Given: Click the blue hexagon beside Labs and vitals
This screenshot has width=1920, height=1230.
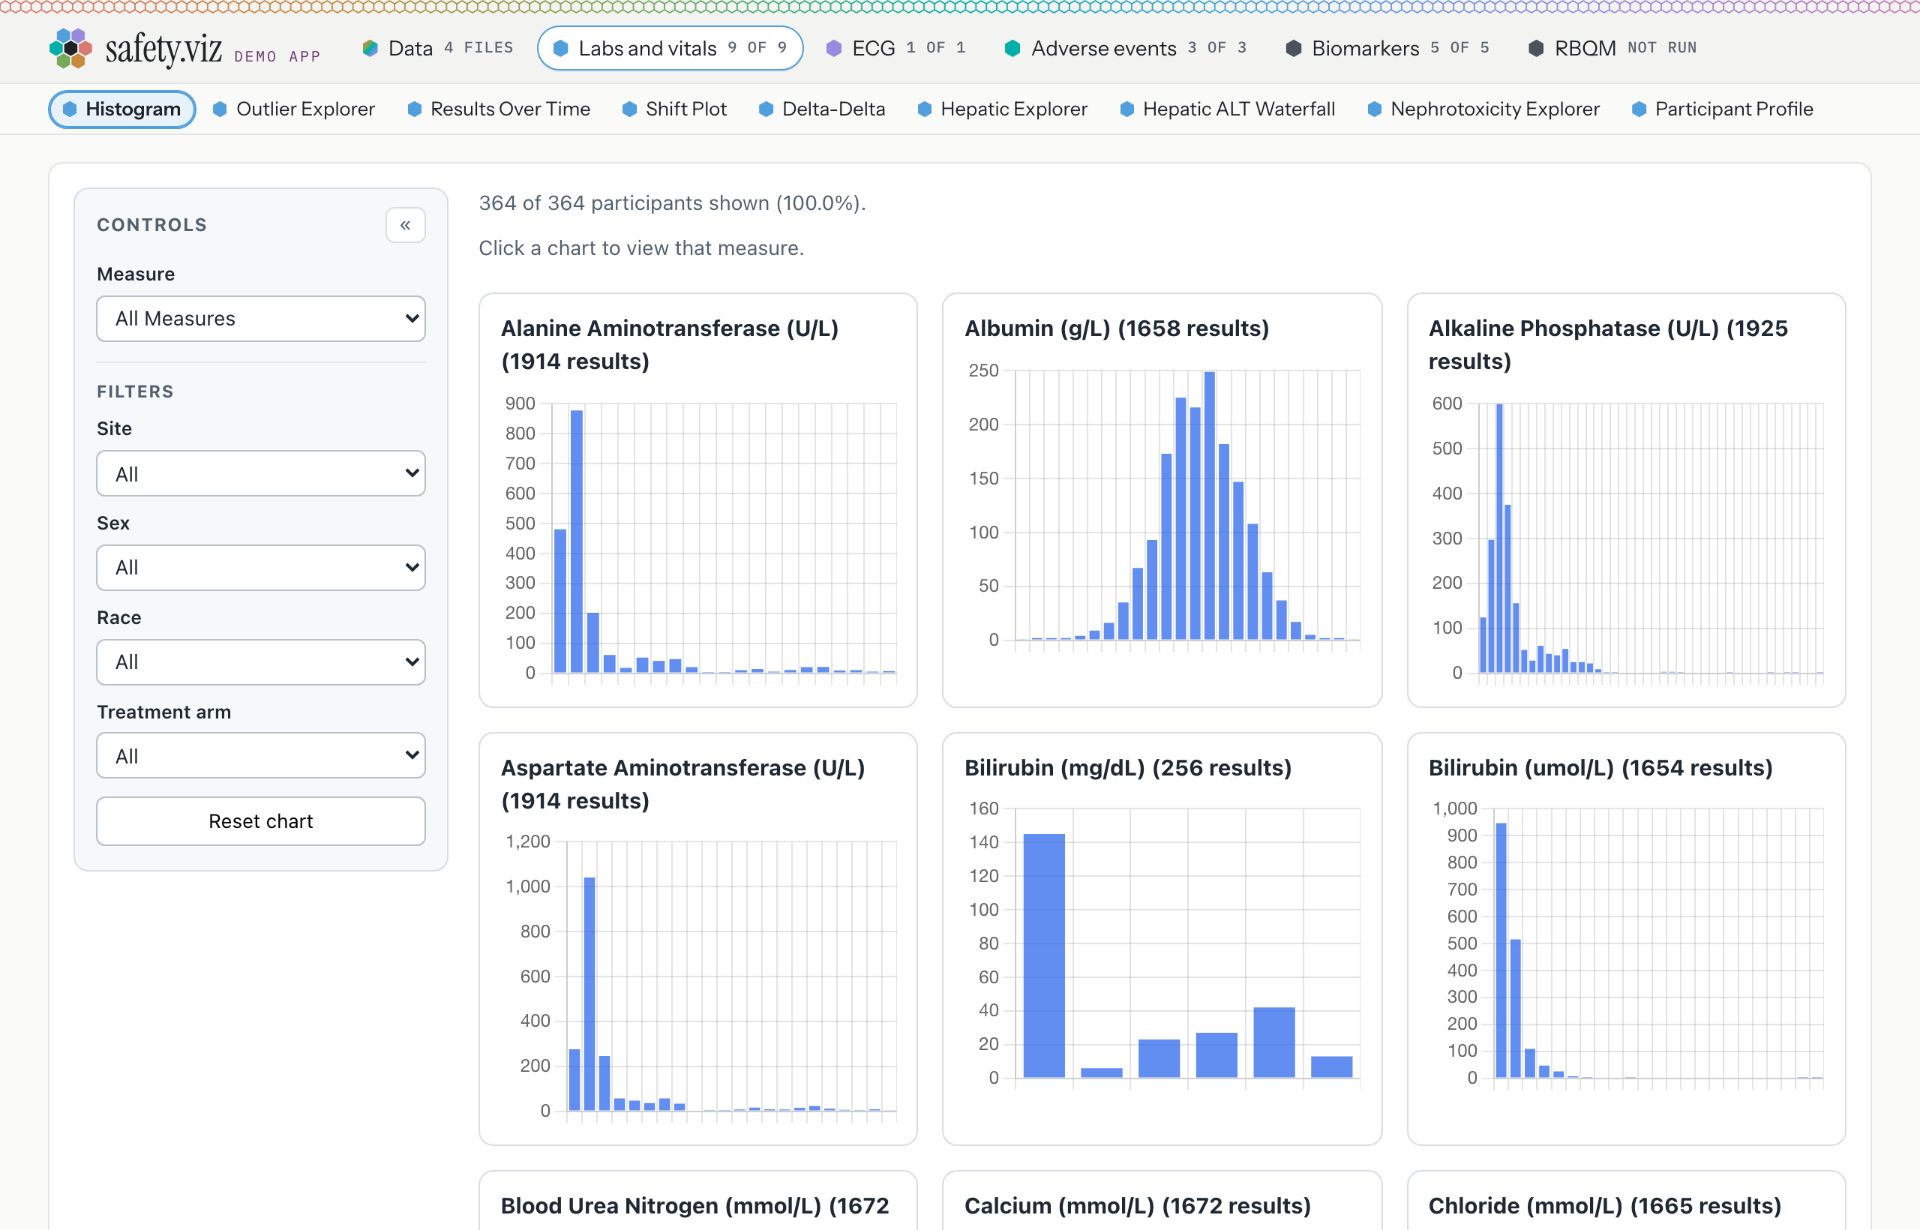Looking at the screenshot, I should tap(561, 48).
